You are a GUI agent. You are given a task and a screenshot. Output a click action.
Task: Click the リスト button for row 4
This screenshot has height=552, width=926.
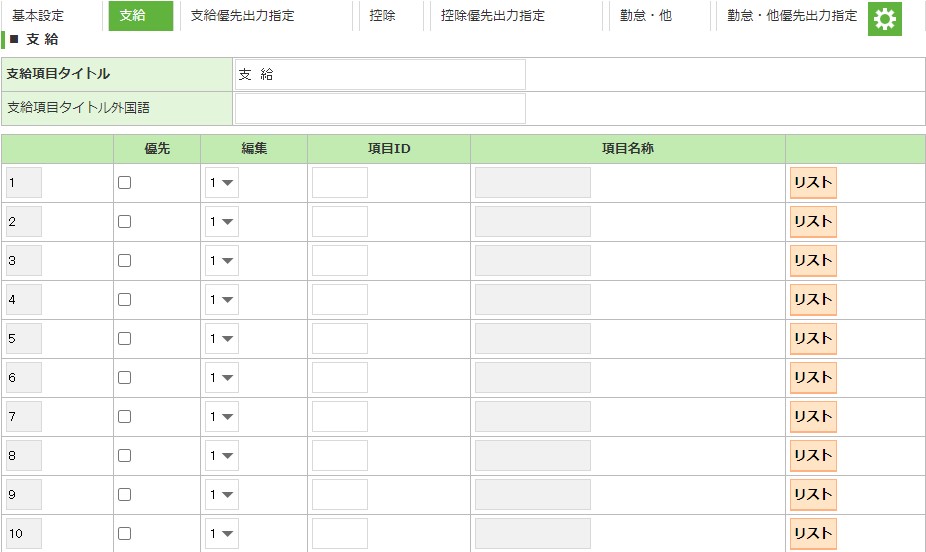(x=812, y=299)
